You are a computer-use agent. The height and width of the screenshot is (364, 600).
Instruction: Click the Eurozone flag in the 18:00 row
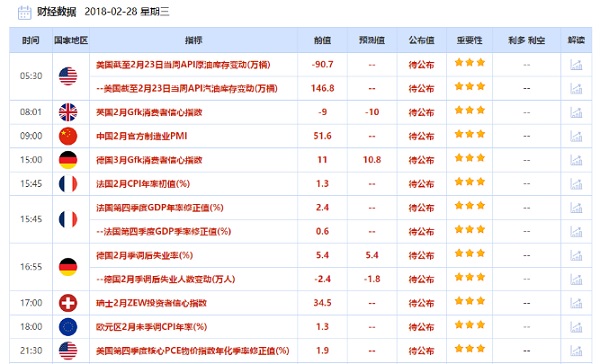point(68,326)
